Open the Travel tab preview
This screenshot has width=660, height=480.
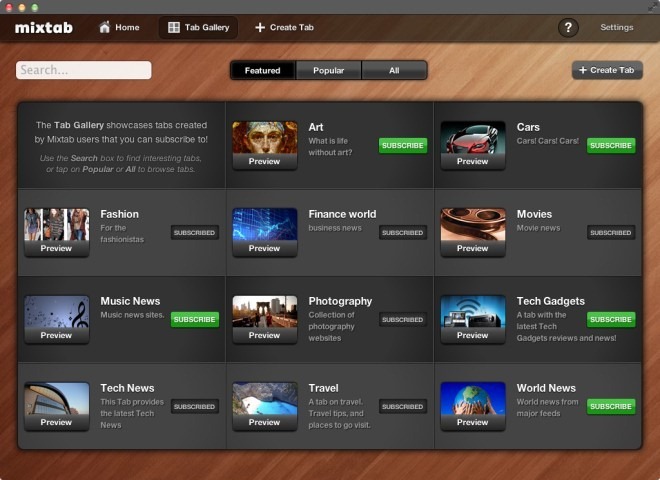(x=264, y=407)
